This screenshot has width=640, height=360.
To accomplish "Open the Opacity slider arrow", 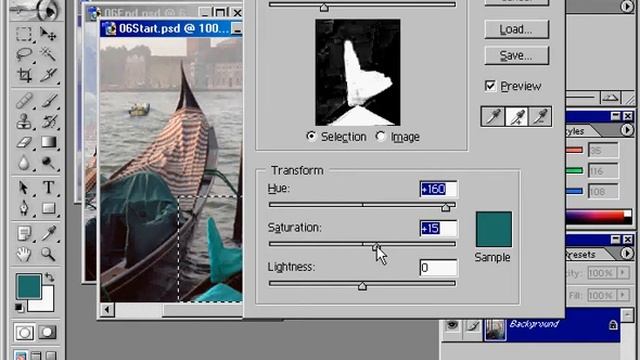I will 623,273.
